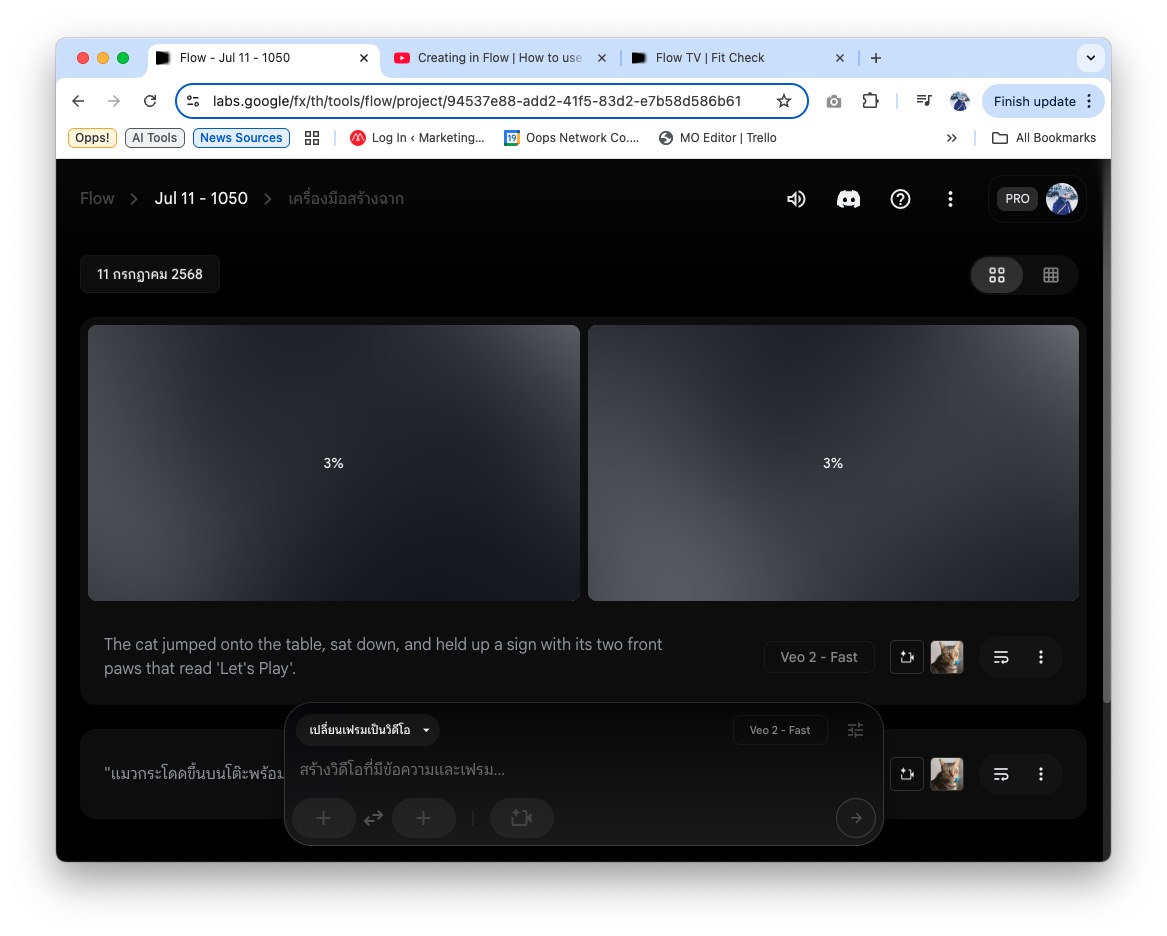Viewport: 1167px width, 936px height.
Task: Click the camera screenshot extension icon
Action: 834,101
